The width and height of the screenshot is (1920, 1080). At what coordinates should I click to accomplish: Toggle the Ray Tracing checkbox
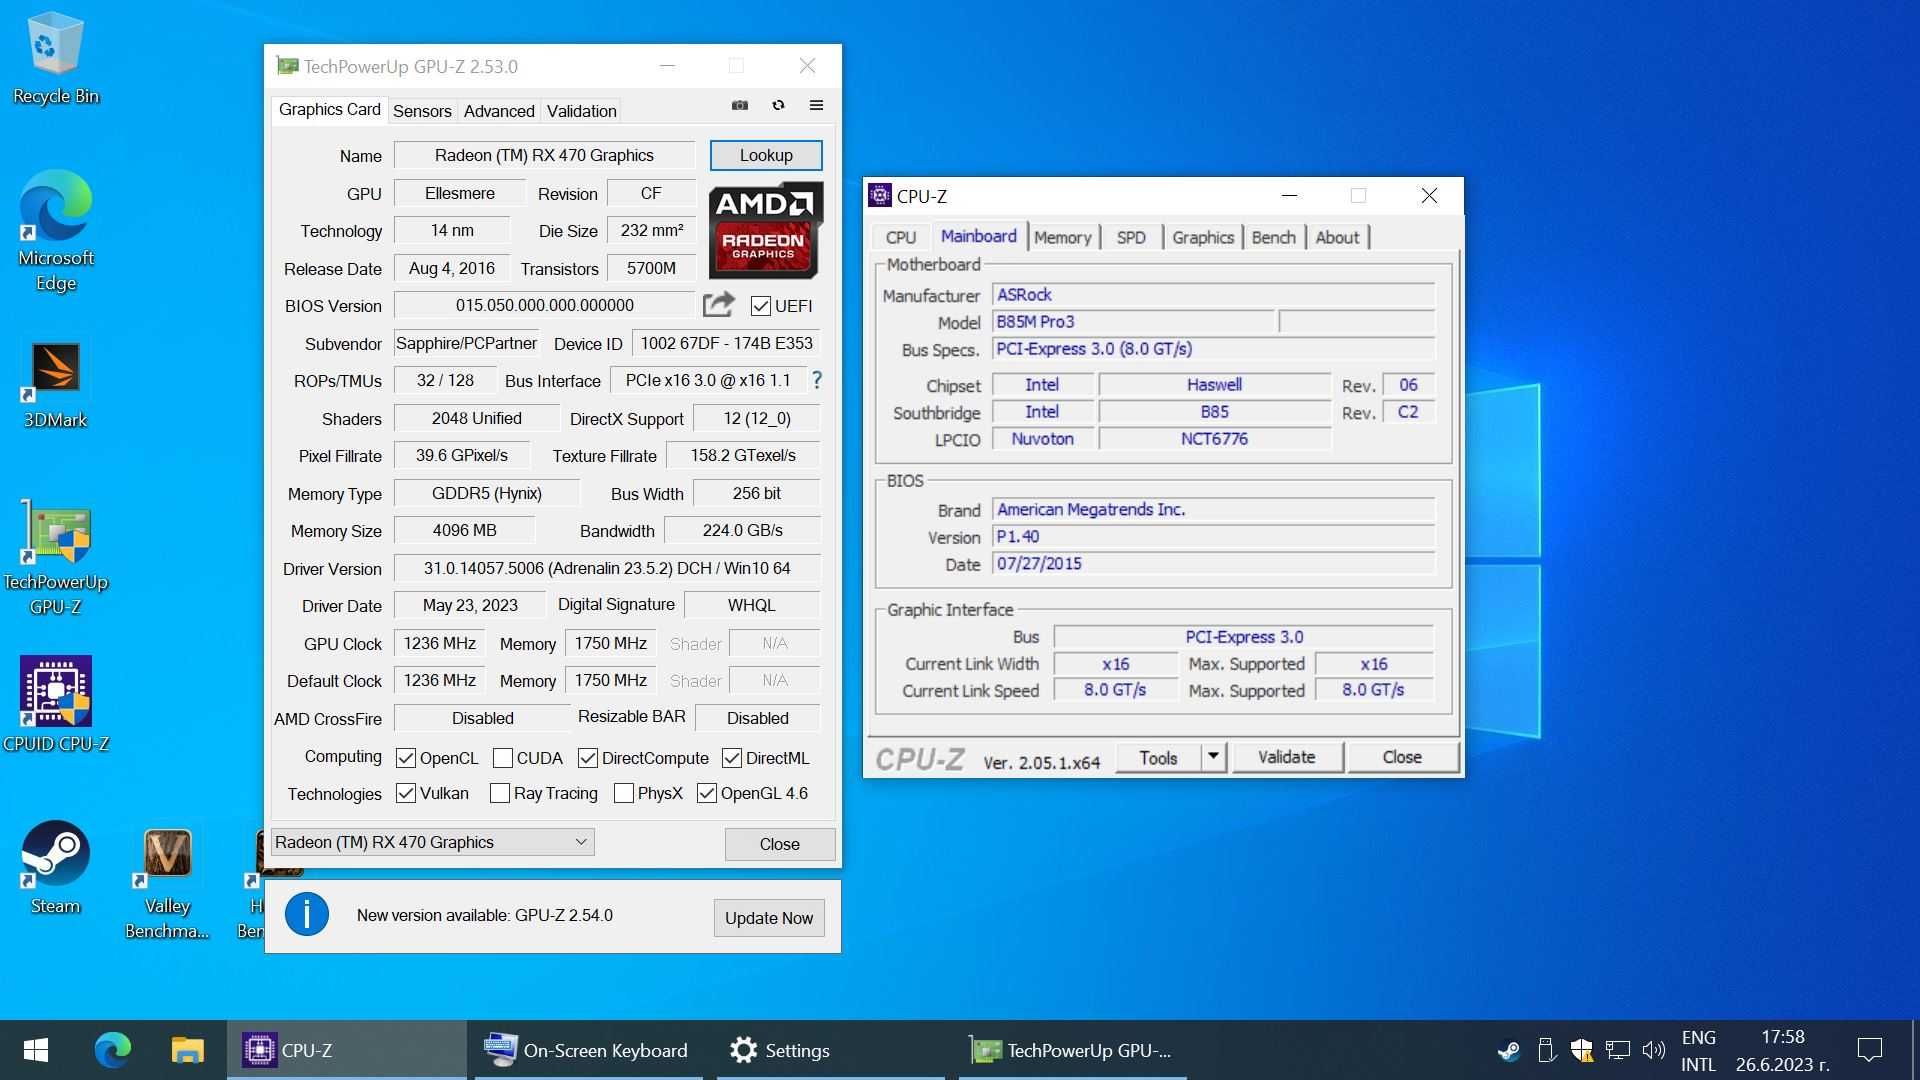click(500, 793)
